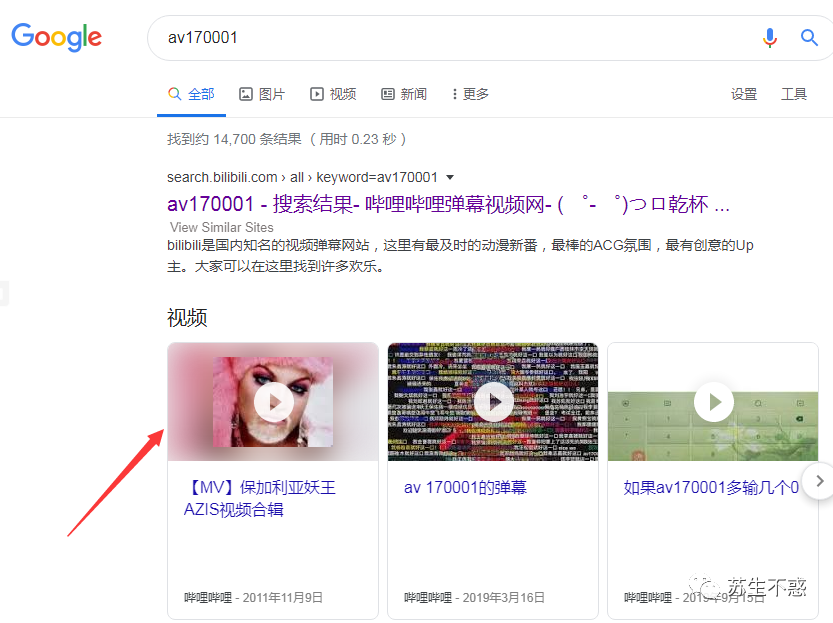Open the 新闻 tab
Image resolution: width=833 pixels, height=623 pixels.
click(404, 94)
